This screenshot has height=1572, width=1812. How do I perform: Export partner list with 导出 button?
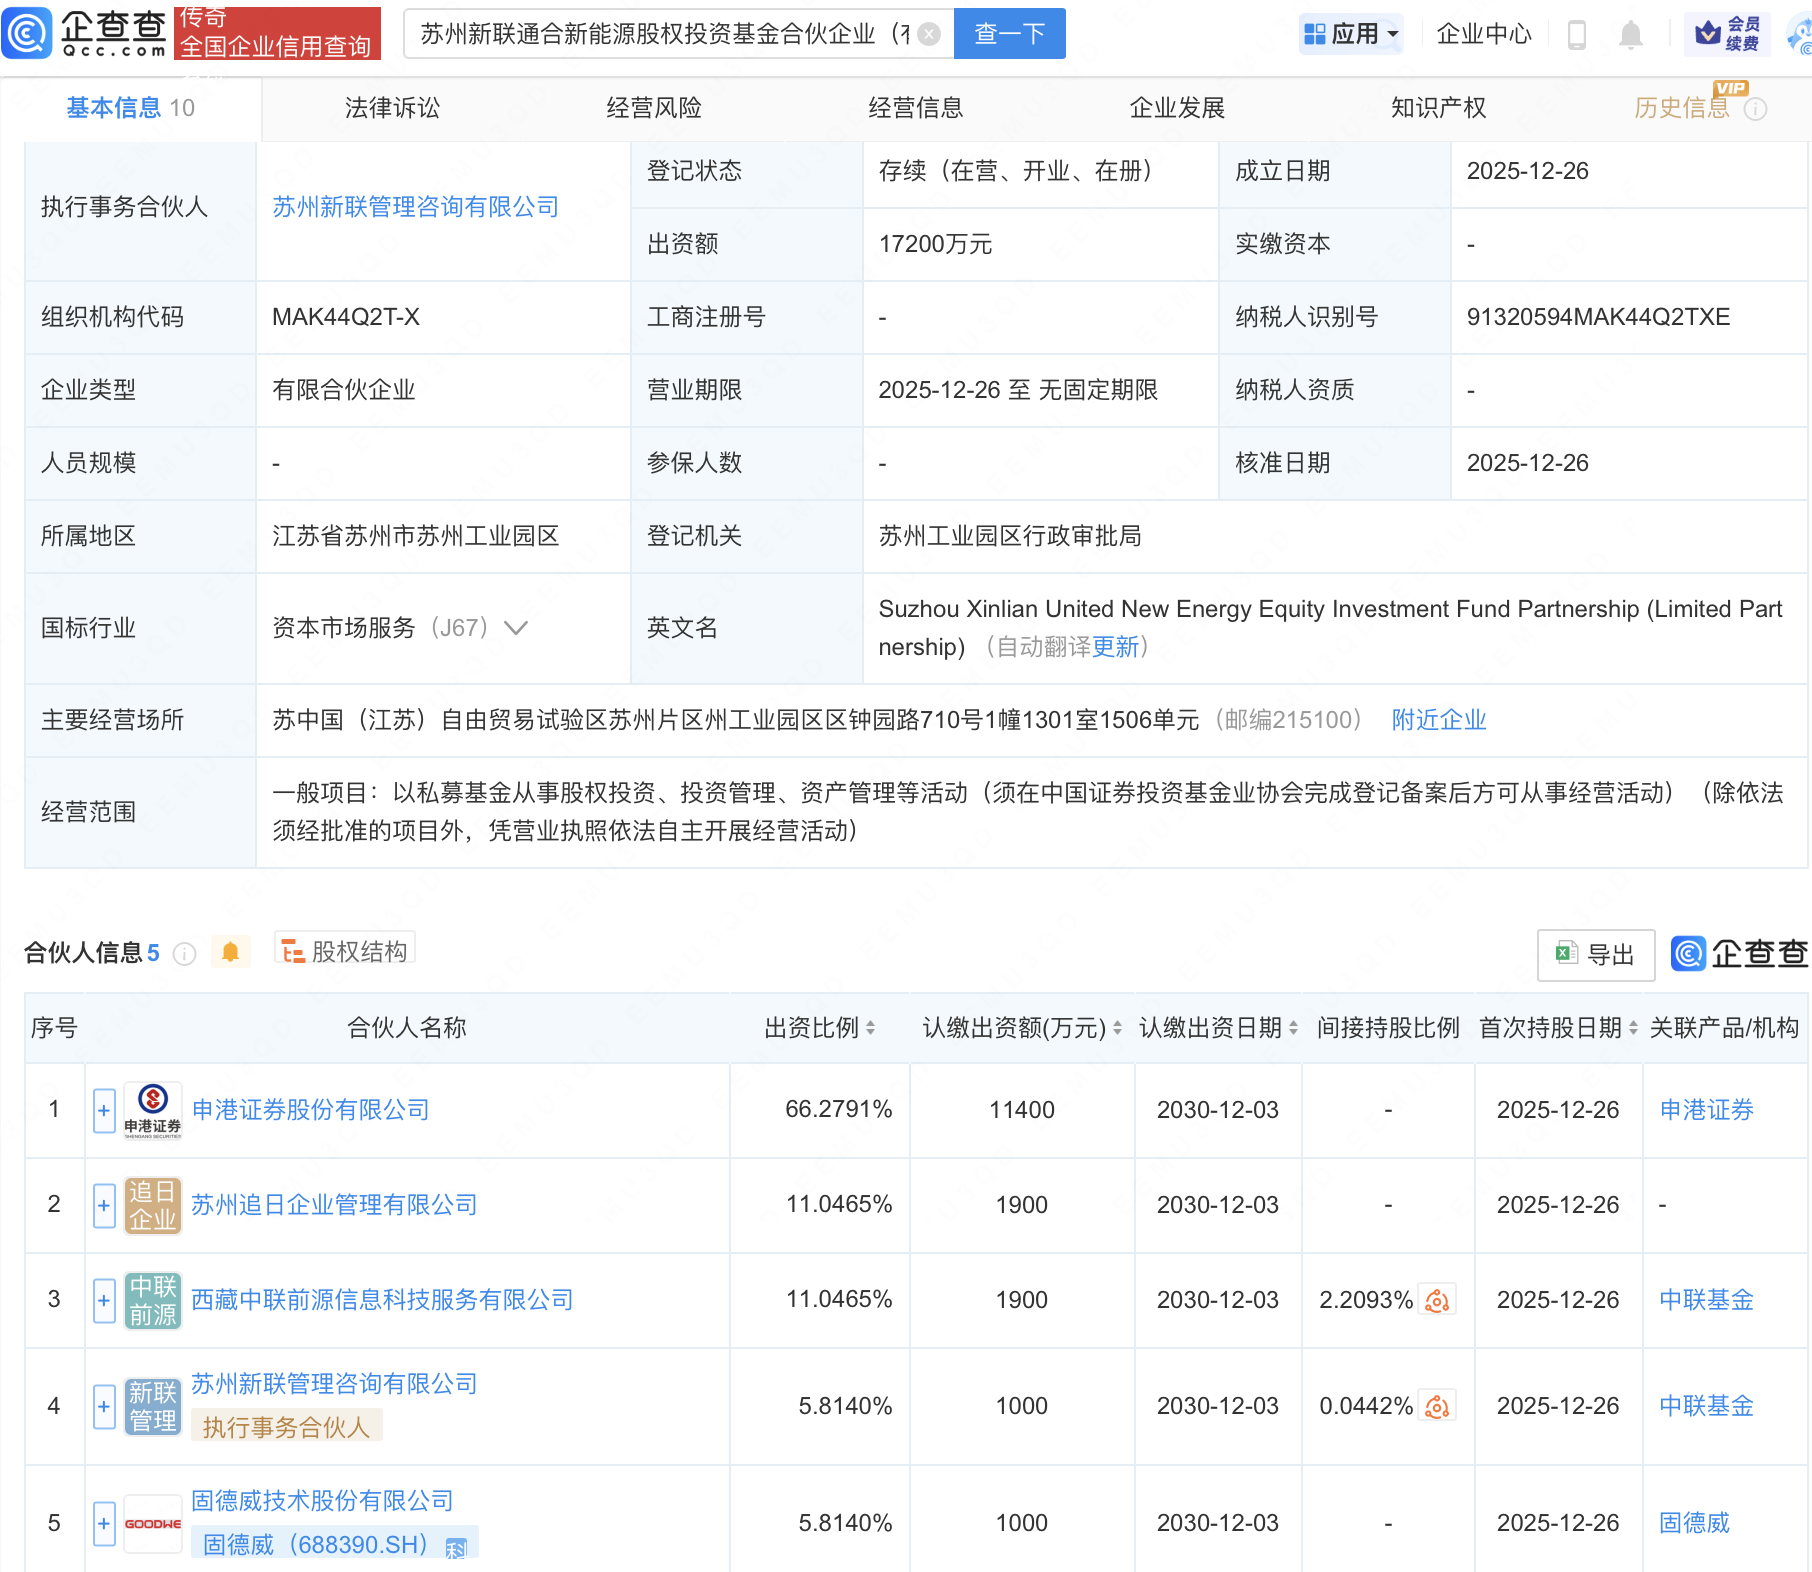(1595, 955)
